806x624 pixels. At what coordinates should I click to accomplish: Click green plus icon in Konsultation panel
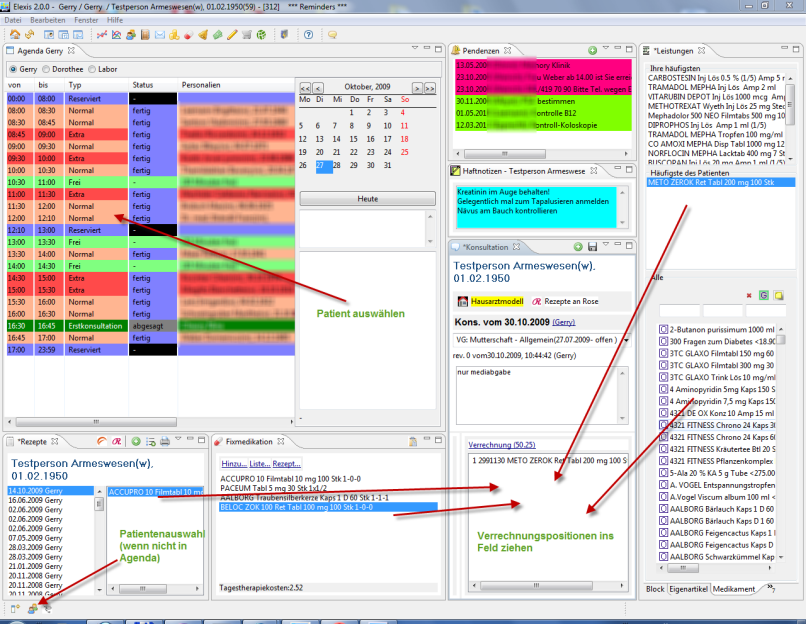click(x=578, y=247)
